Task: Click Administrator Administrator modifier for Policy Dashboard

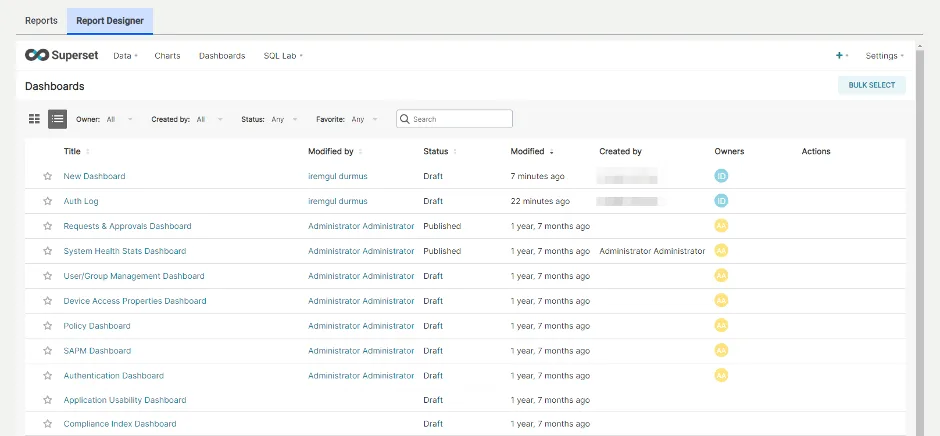Action: [x=361, y=326]
